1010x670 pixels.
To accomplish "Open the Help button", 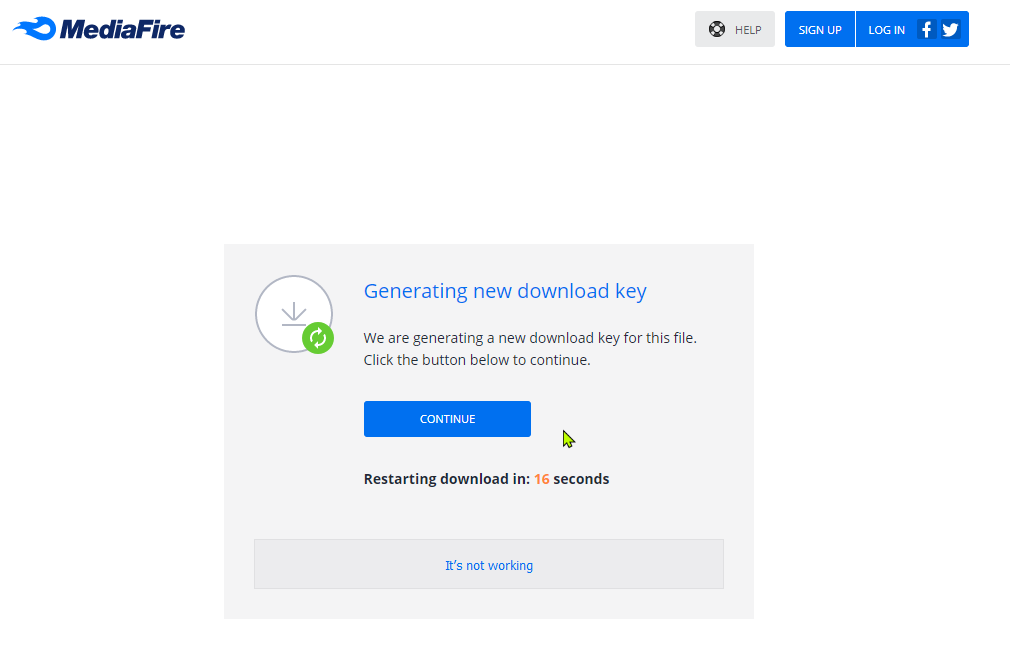I will click(734, 29).
